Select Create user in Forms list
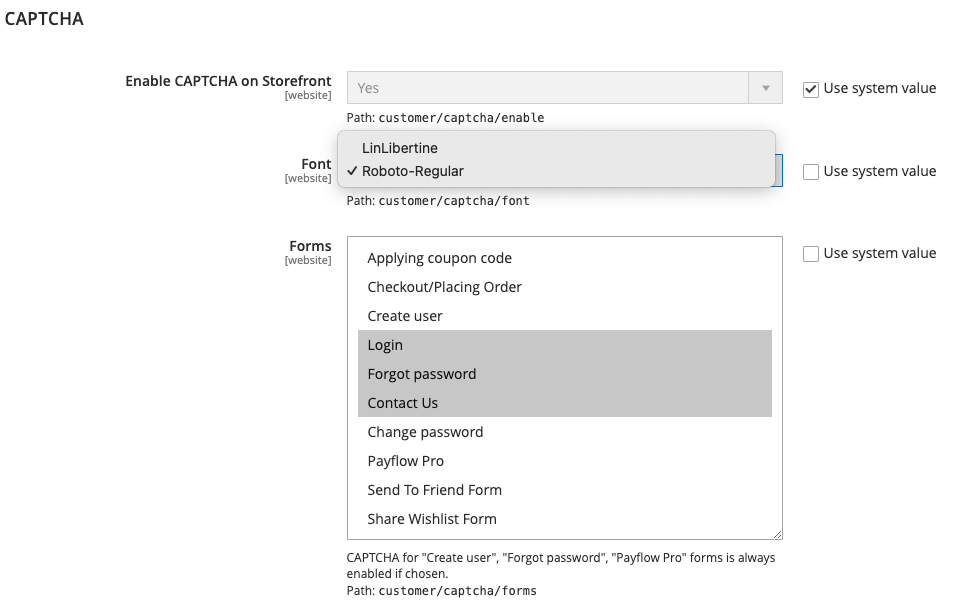 click(x=565, y=316)
